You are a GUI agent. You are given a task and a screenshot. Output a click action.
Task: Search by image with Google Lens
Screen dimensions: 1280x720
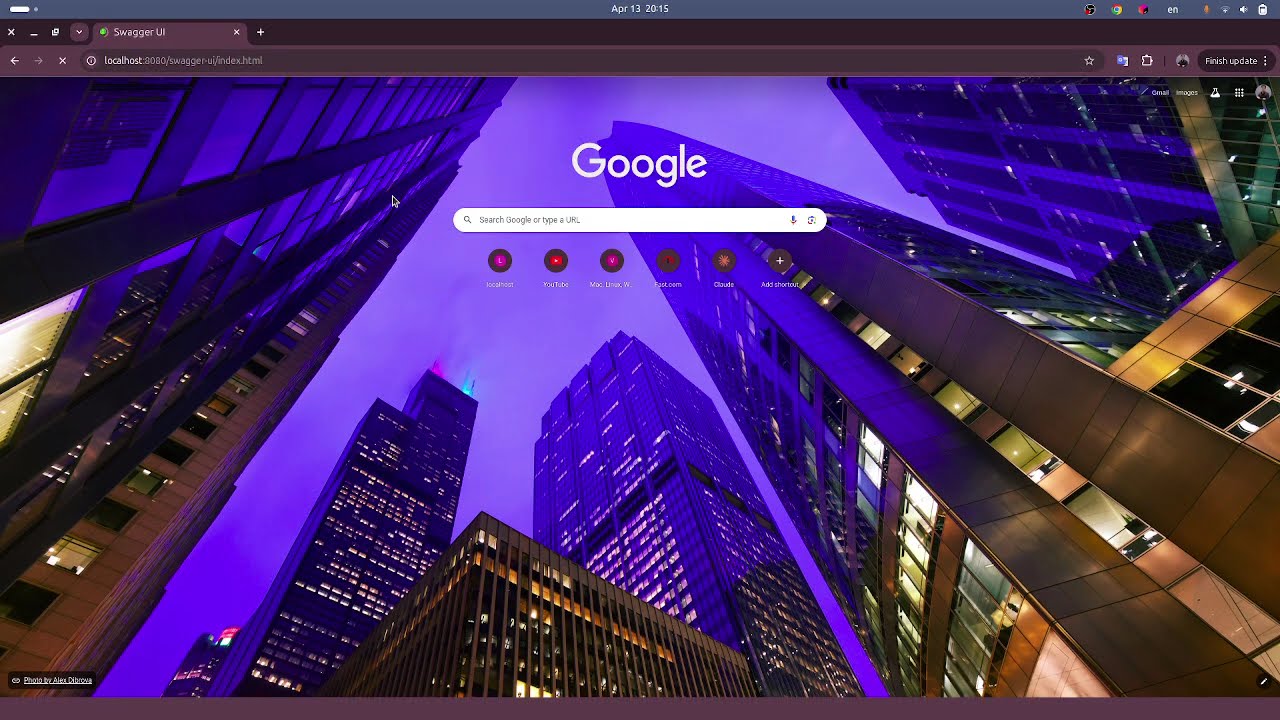click(811, 220)
